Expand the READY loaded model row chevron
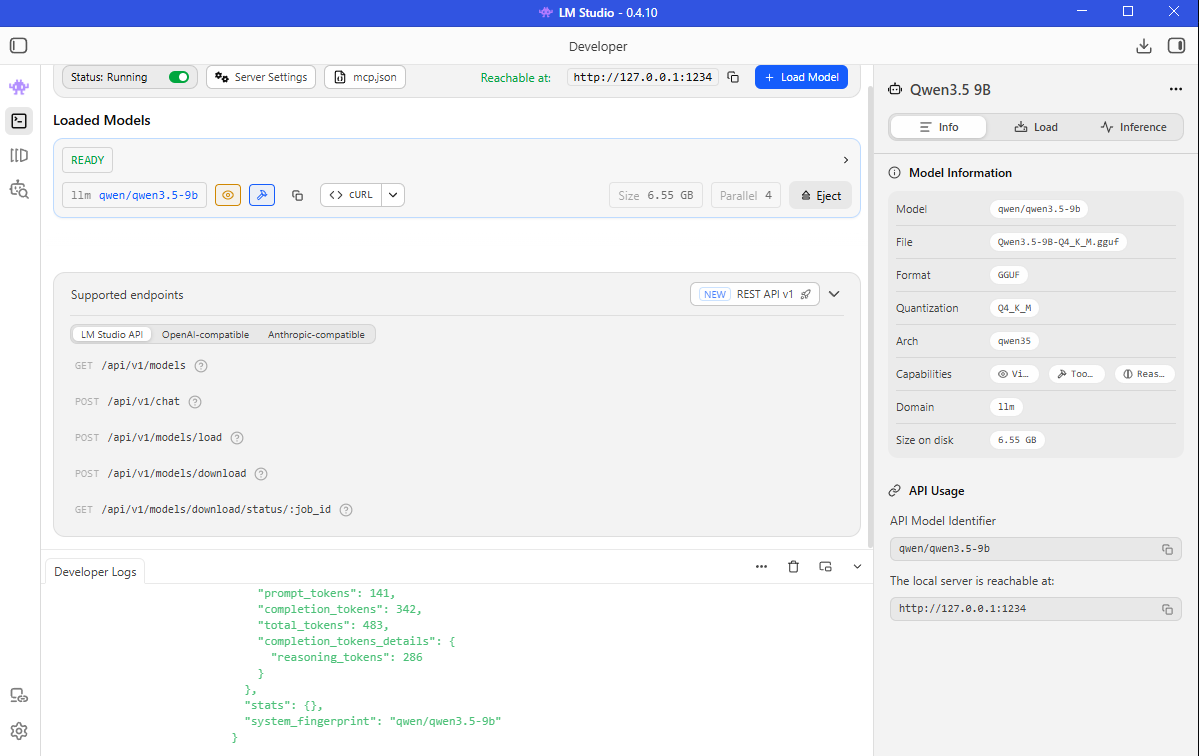Screen dimensions: 1199x756 pyautogui.click(x=845, y=160)
